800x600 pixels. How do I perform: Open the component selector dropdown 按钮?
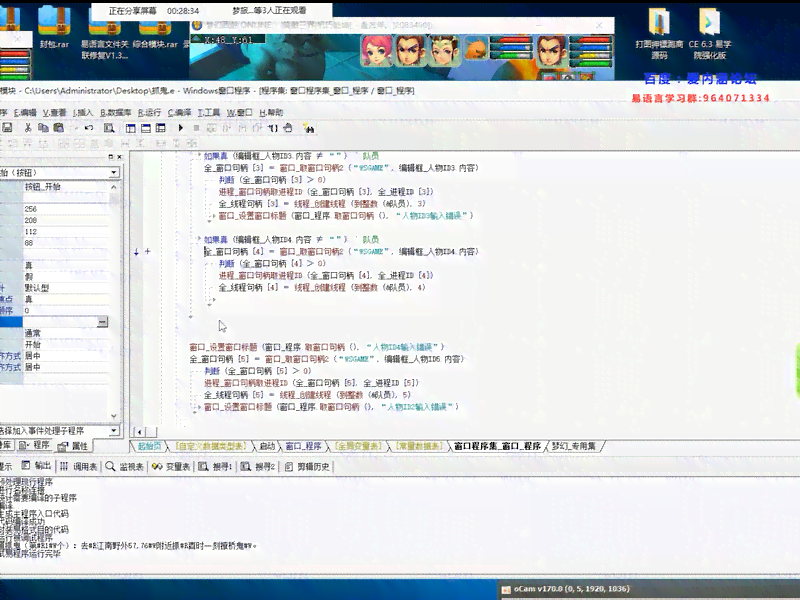(114, 172)
